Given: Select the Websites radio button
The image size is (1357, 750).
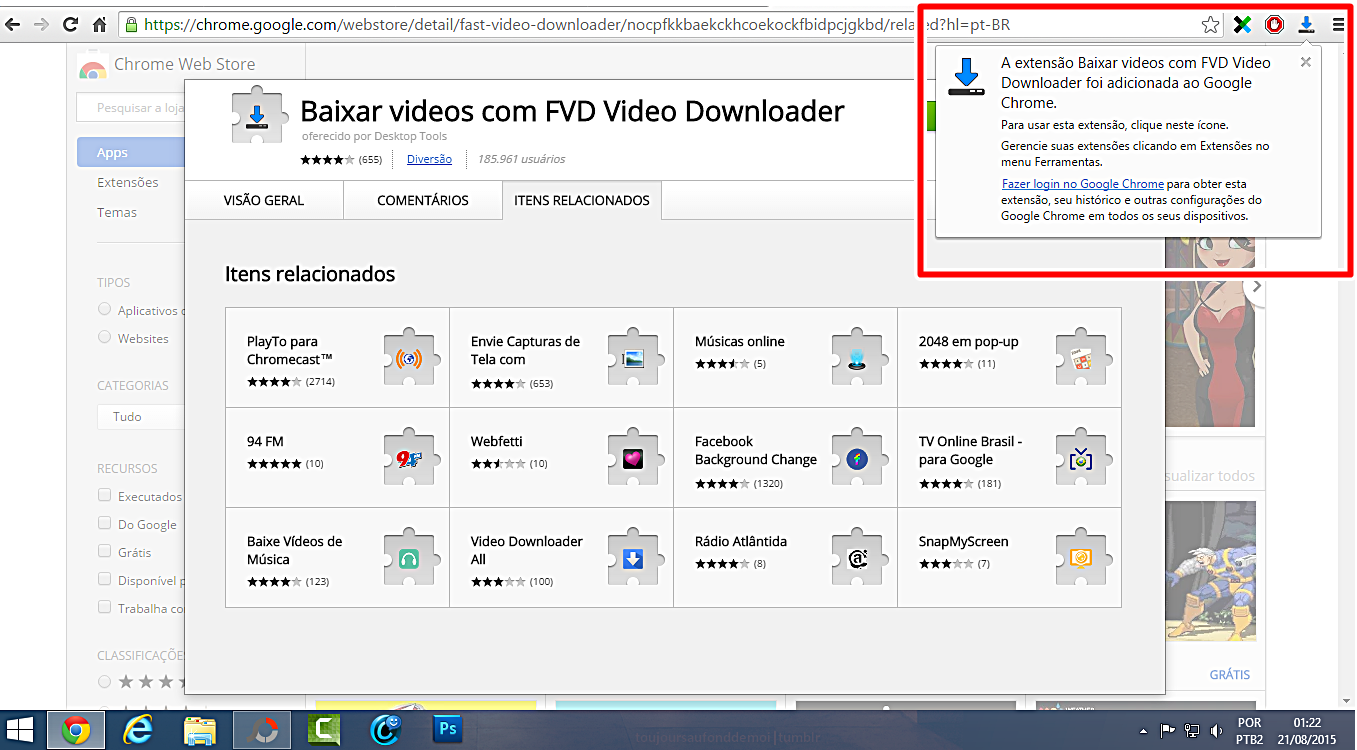Looking at the screenshot, I should coord(105,338).
